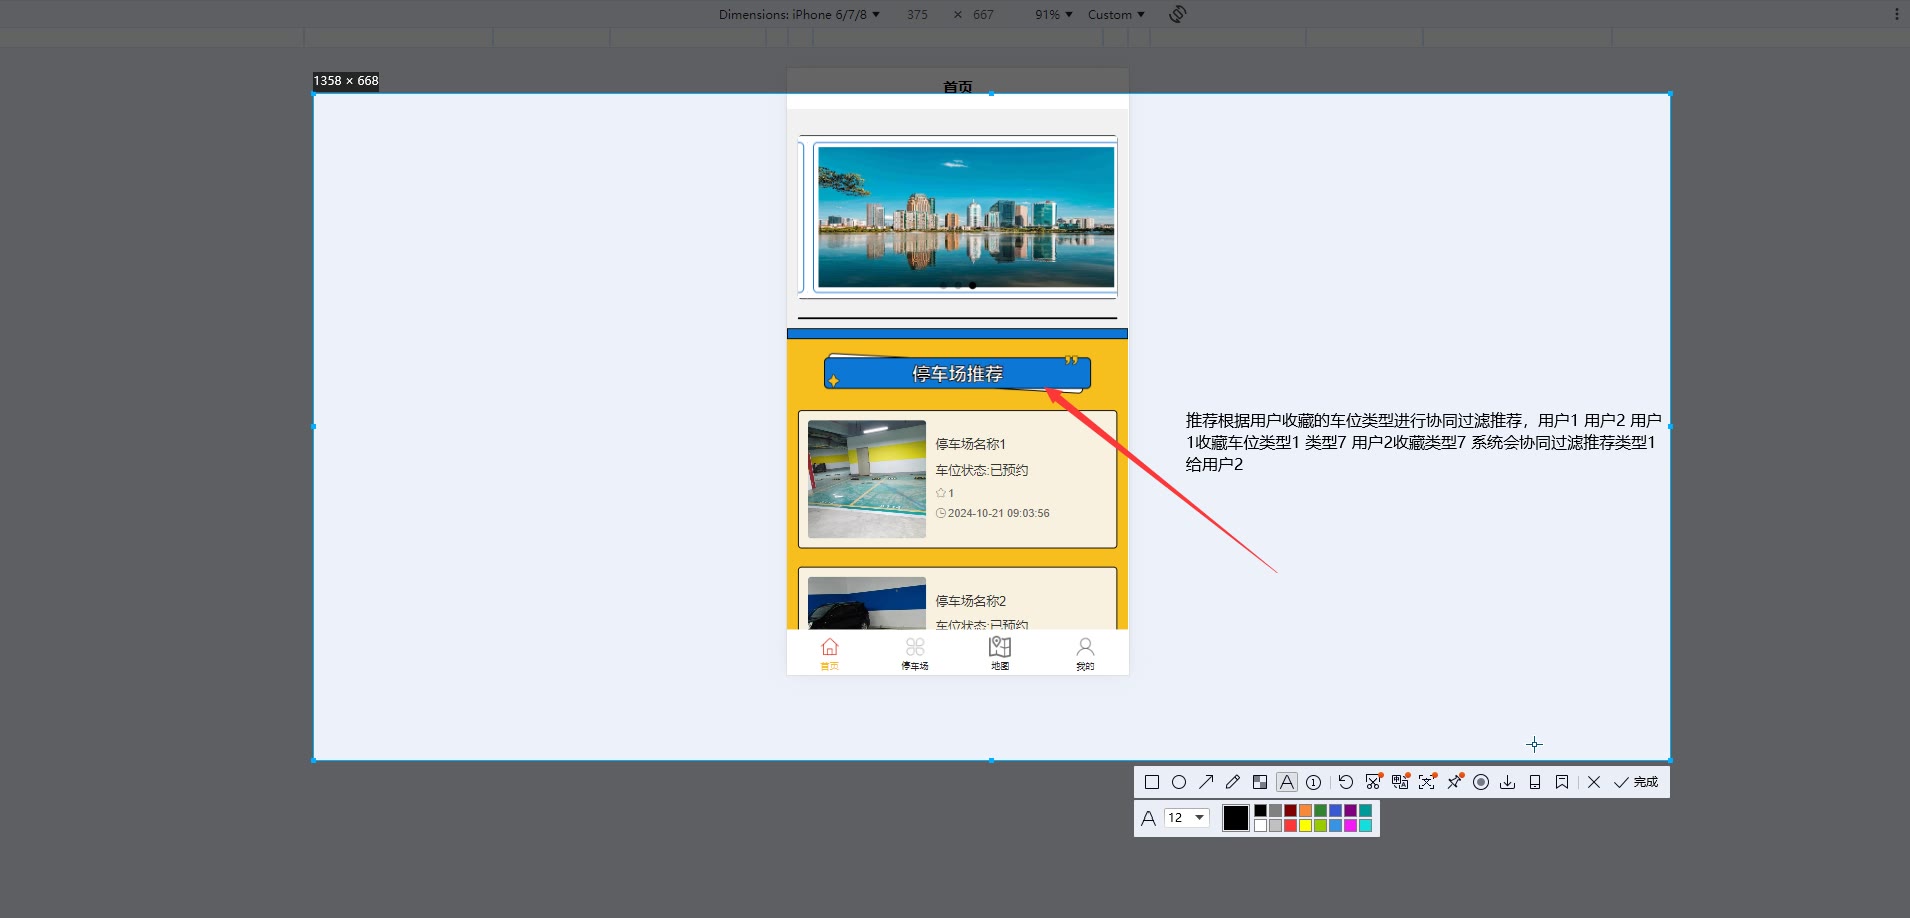1910x918 pixels.
Task: Select the white color swatch
Action: tap(1260, 826)
